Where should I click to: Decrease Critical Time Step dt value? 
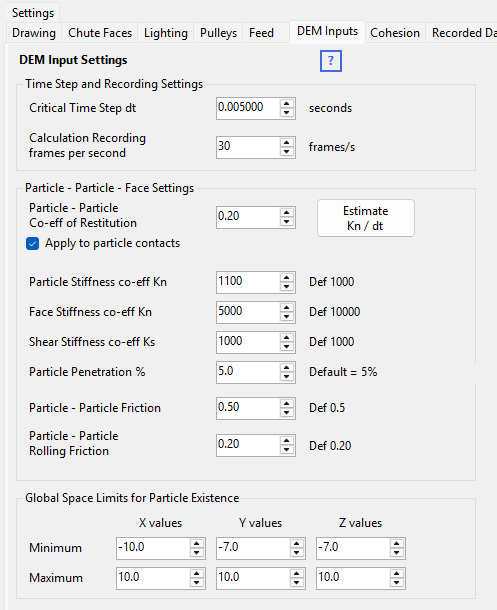[x=287, y=113]
